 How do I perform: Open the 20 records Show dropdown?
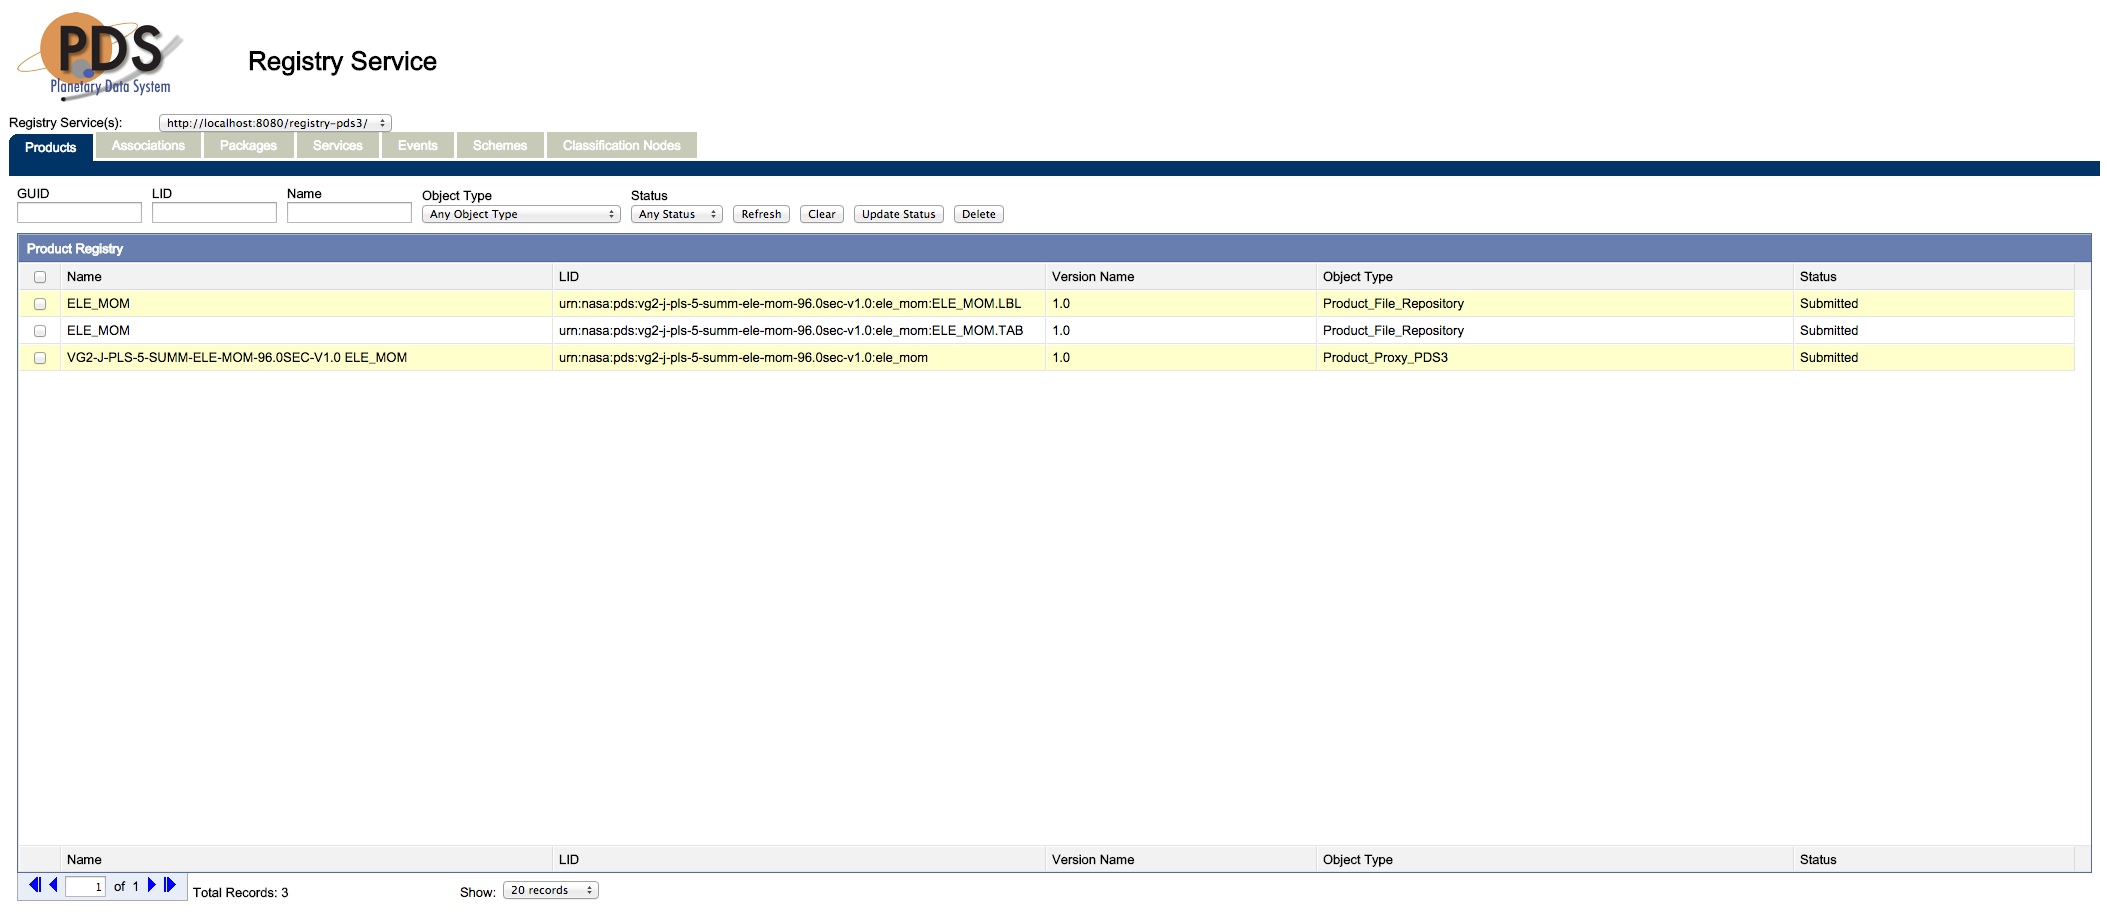[551, 890]
